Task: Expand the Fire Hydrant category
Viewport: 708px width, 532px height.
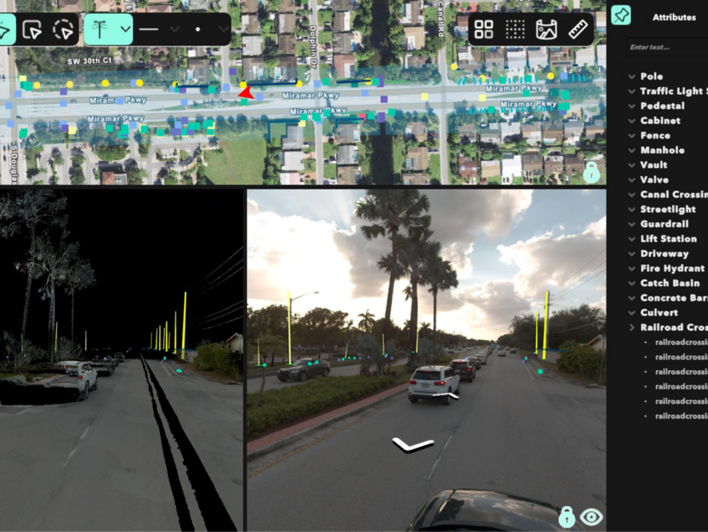Action: click(x=632, y=268)
